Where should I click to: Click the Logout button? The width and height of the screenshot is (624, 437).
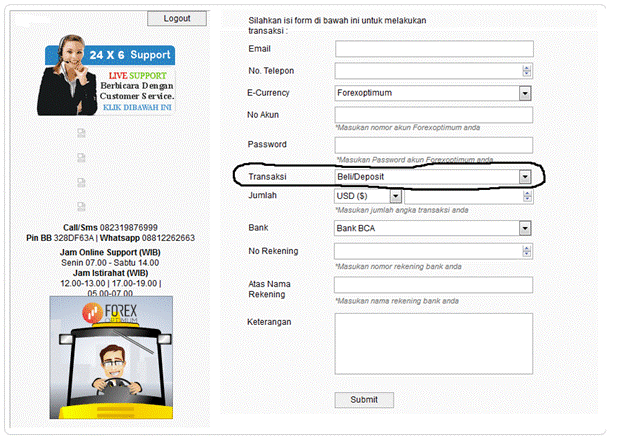(x=177, y=18)
